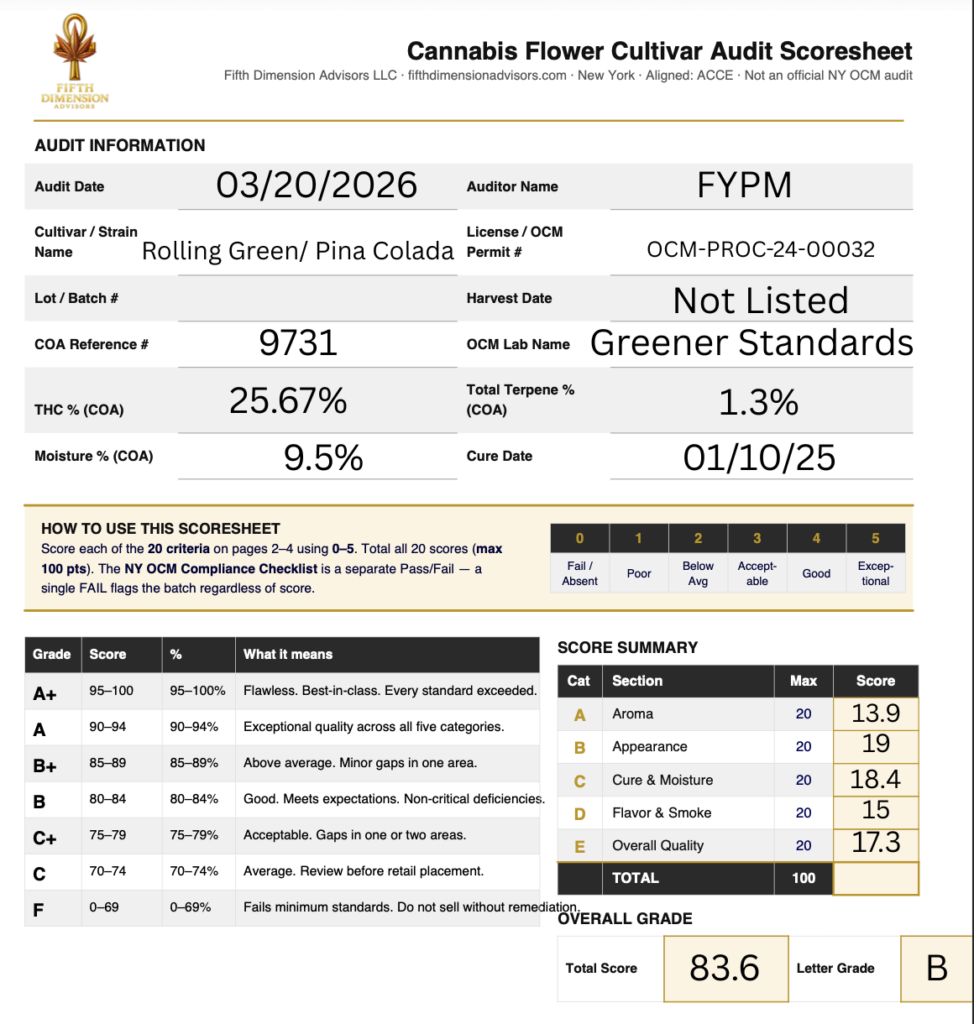Click the empty TOTAL score box
The width and height of the screenshot is (974, 1024).
(x=875, y=878)
